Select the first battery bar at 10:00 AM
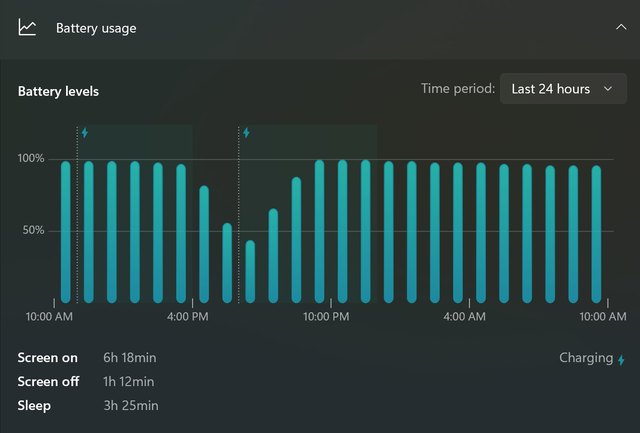640x433 pixels. click(x=66, y=232)
